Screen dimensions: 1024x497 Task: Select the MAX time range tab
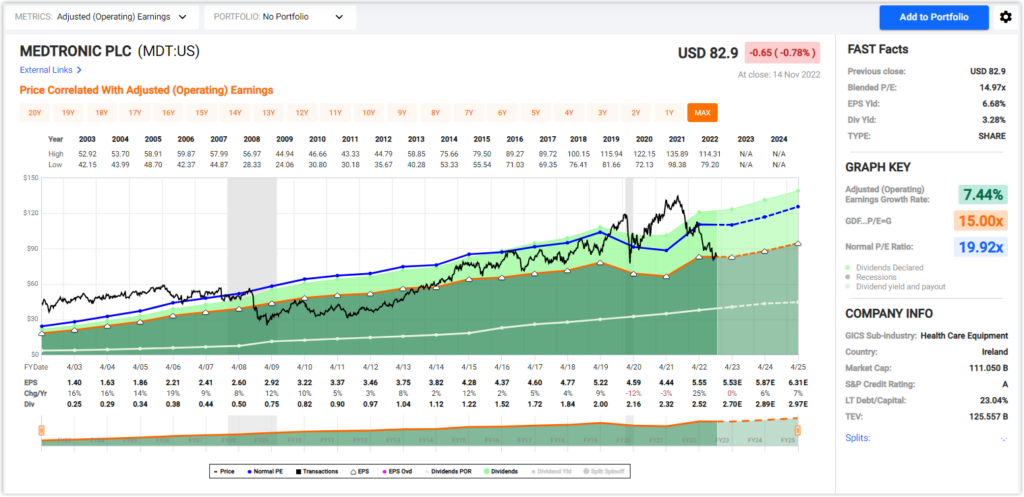(702, 113)
